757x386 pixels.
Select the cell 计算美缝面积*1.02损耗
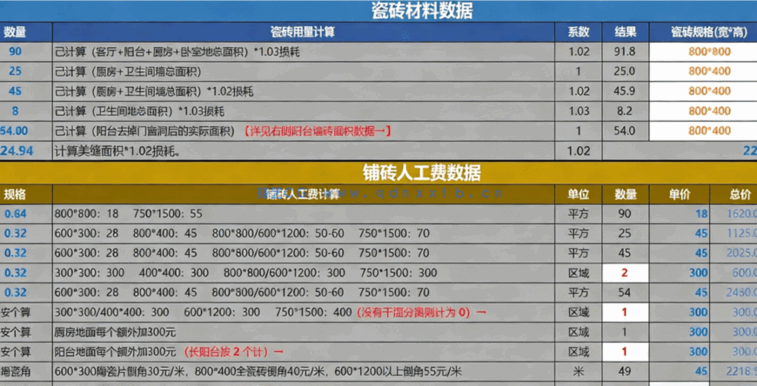tap(303, 151)
